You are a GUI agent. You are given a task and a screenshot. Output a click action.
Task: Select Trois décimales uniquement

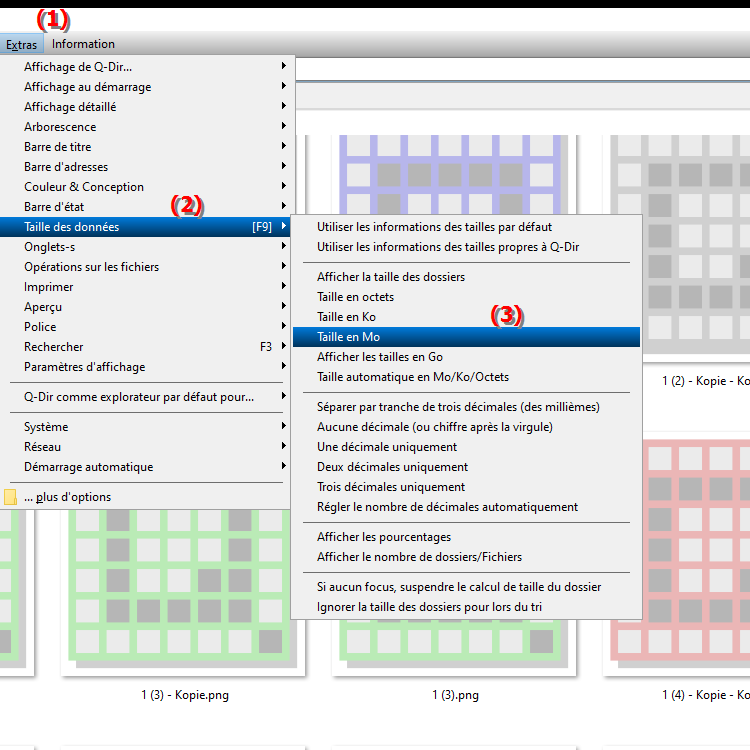[x=466, y=487]
